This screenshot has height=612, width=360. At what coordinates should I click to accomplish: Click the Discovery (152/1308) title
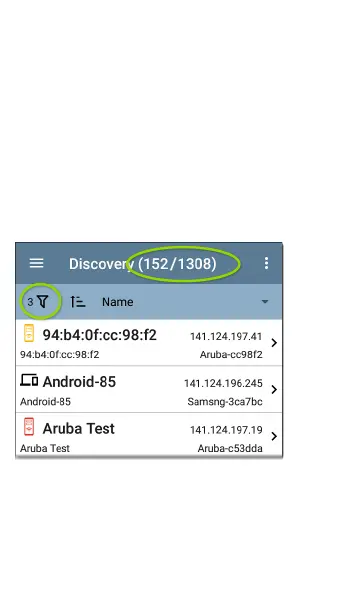click(143, 264)
